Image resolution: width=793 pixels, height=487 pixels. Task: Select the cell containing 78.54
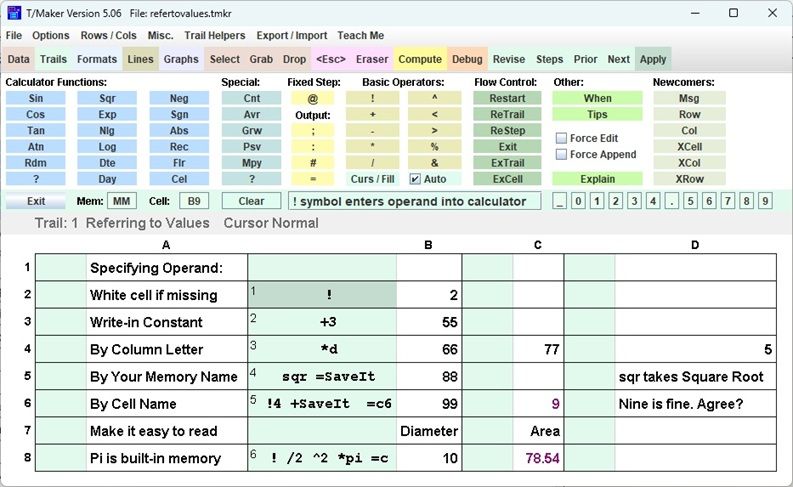coord(538,458)
